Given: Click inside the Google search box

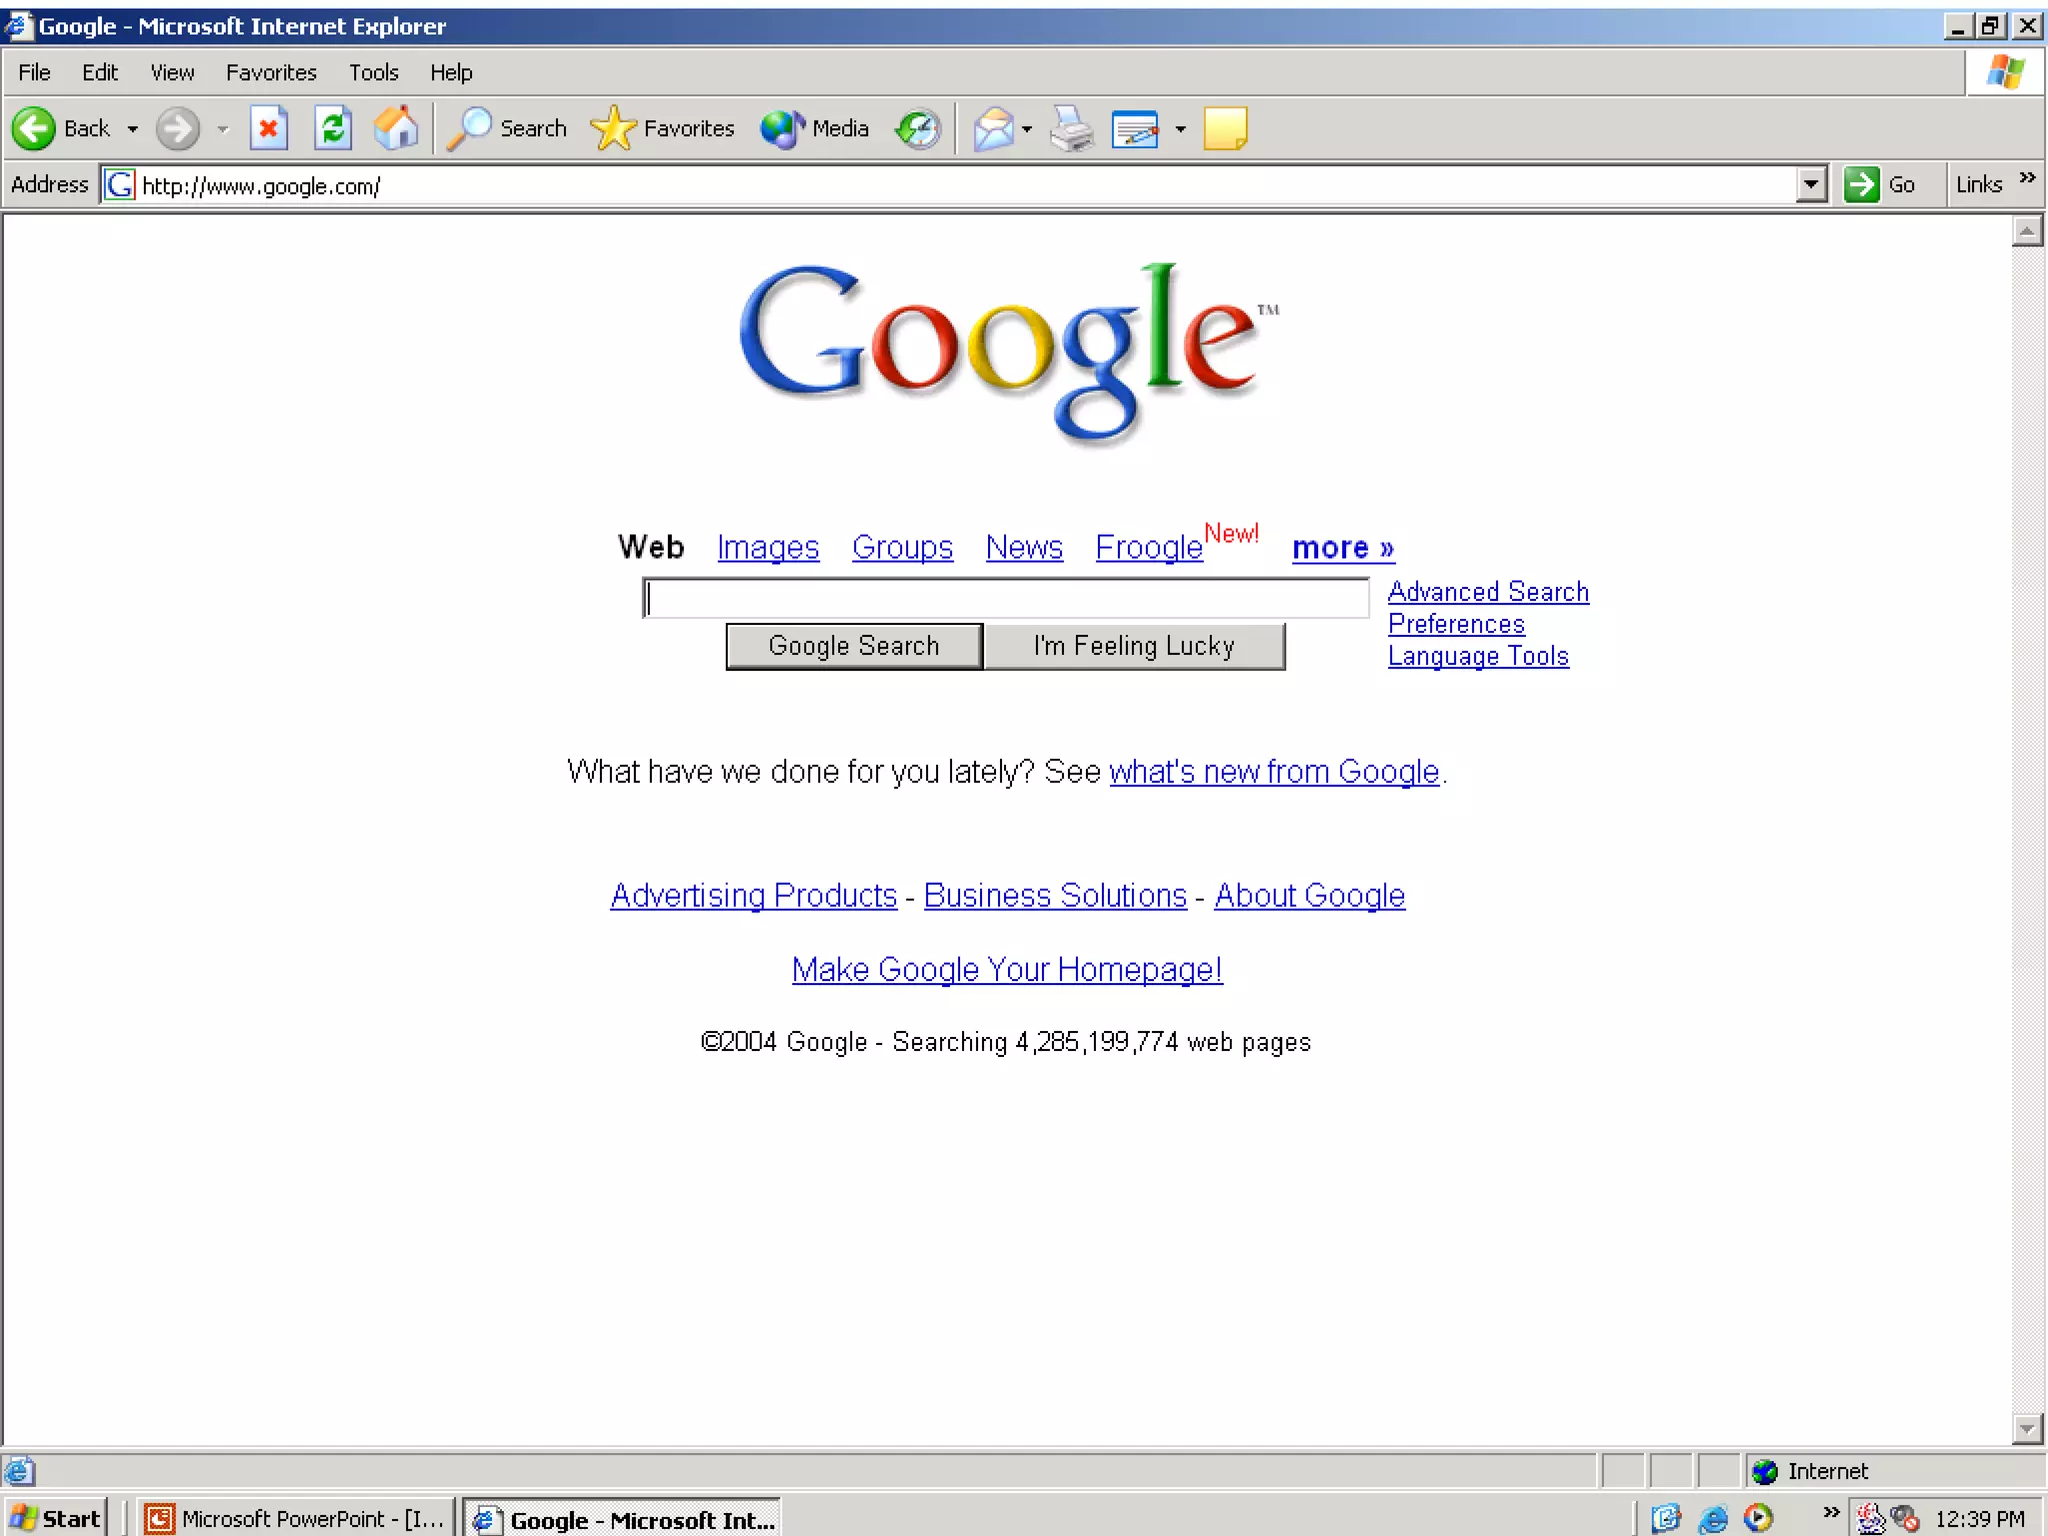Looking at the screenshot, I should point(1005,599).
